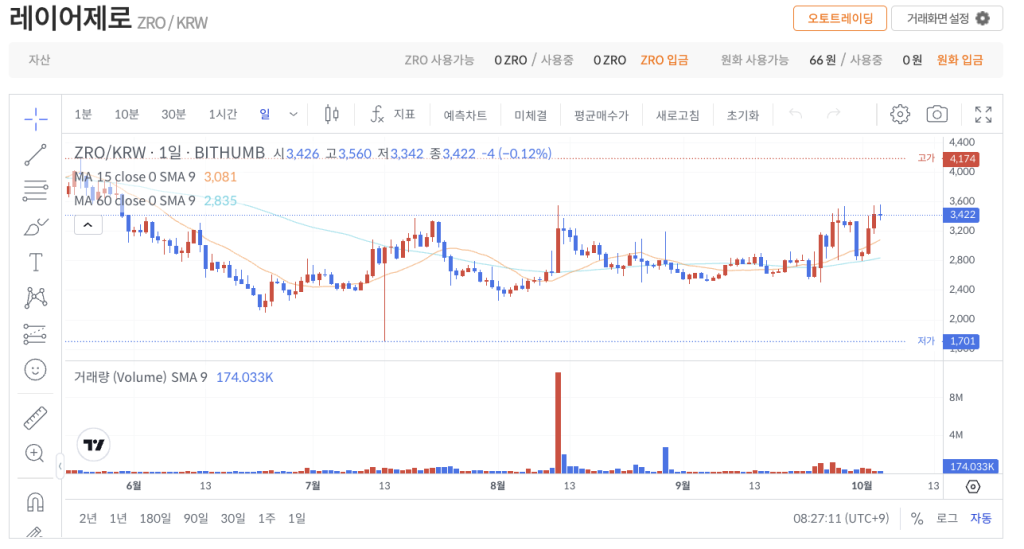Select the crosshair cursor tool
This screenshot has height=549, width=1024.
tap(36, 119)
